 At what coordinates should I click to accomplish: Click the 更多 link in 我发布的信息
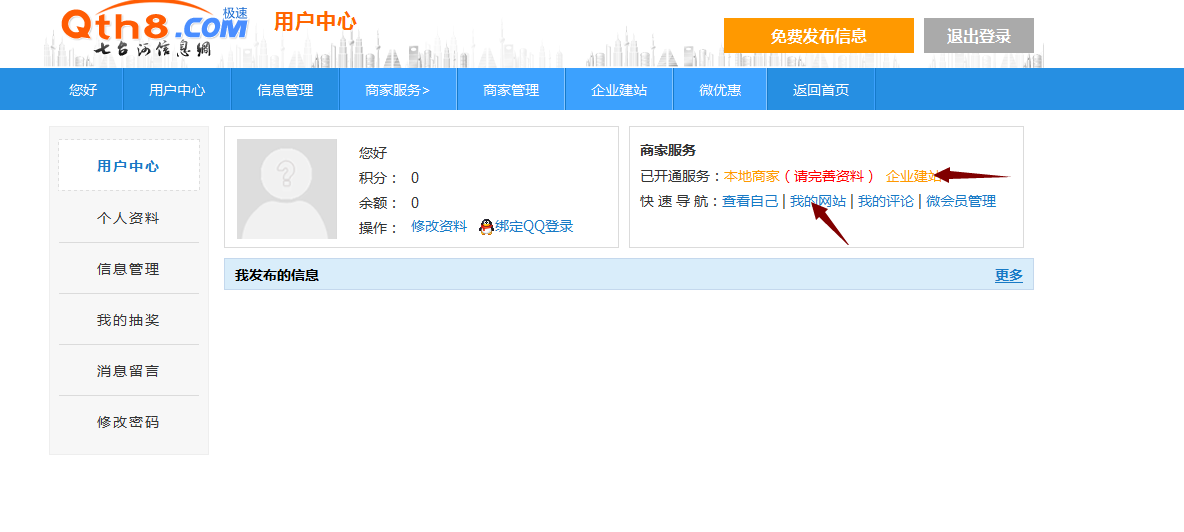(1008, 275)
